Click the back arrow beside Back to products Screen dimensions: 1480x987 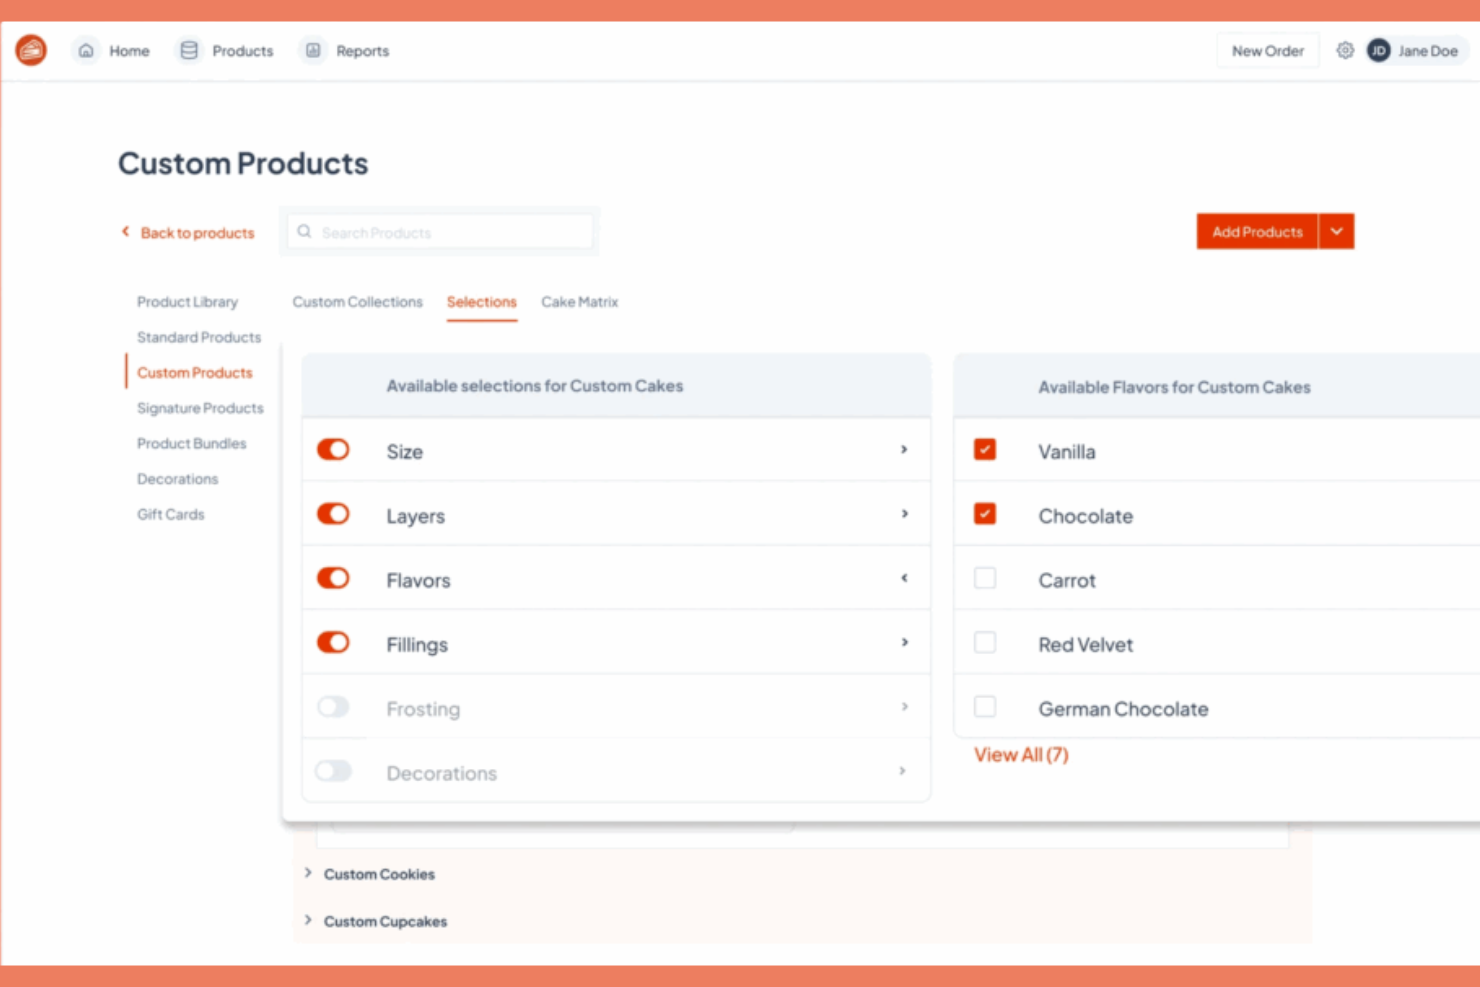click(x=125, y=231)
